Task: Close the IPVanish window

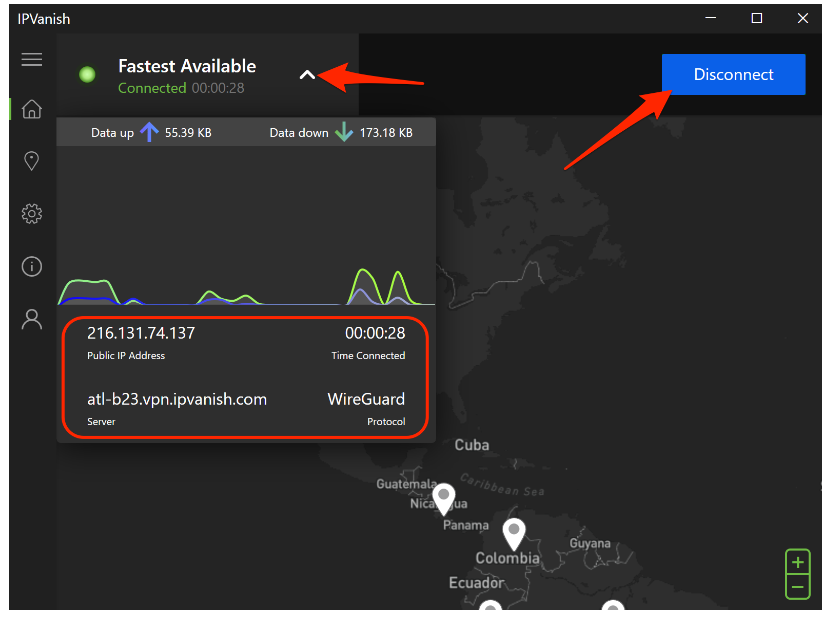Action: point(803,18)
